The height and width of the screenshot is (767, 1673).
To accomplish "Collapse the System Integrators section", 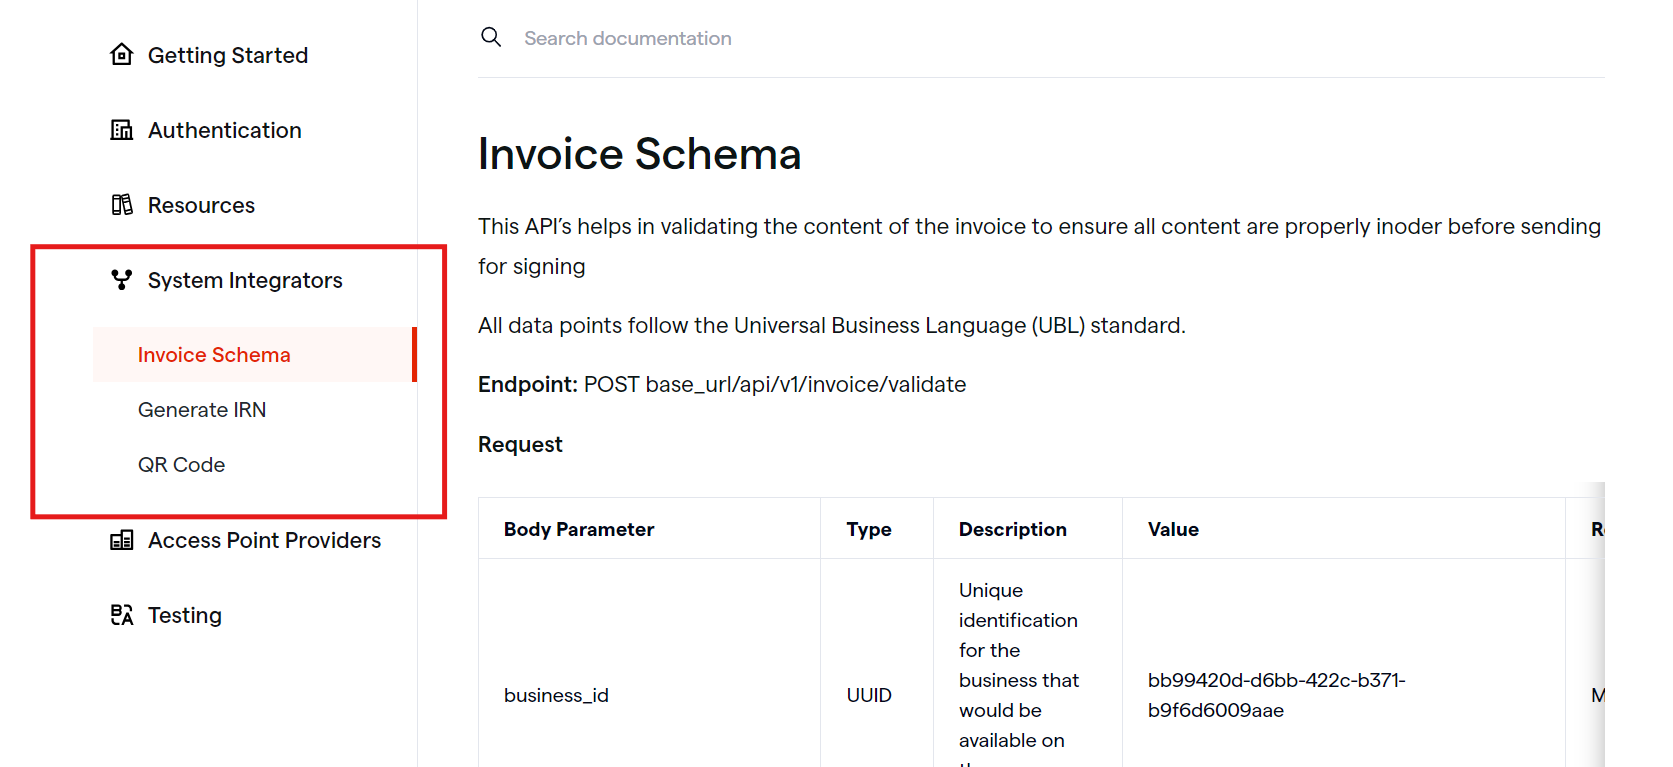I will [x=245, y=280].
